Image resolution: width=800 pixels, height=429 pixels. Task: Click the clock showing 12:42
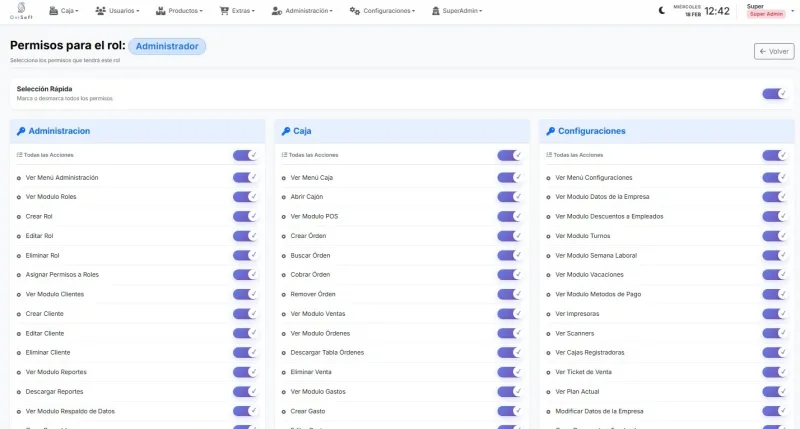tap(717, 11)
